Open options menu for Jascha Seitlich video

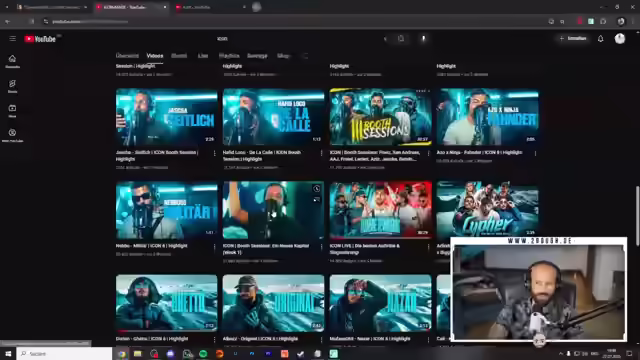[x=215, y=153]
